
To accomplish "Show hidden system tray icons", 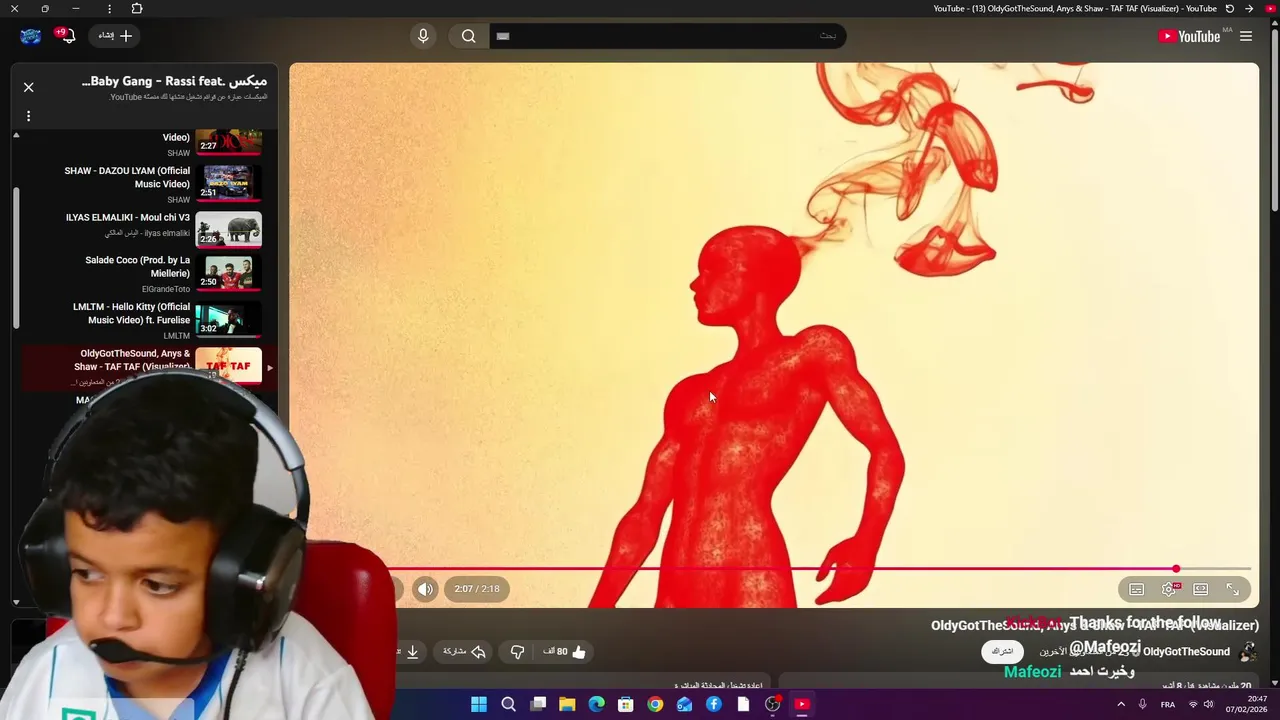I will coord(1119,705).
